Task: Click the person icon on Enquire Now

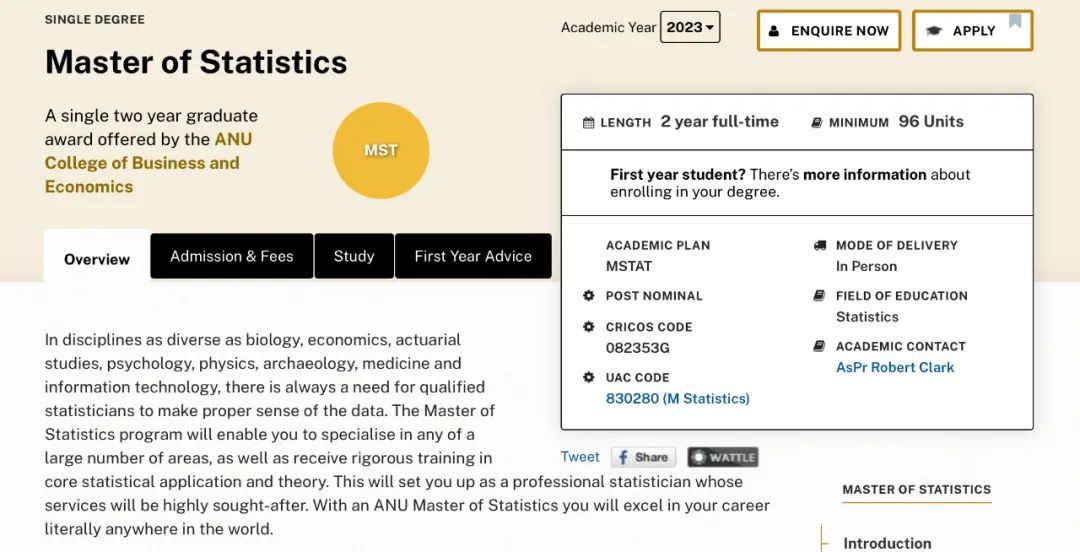Action: pos(773,31)
